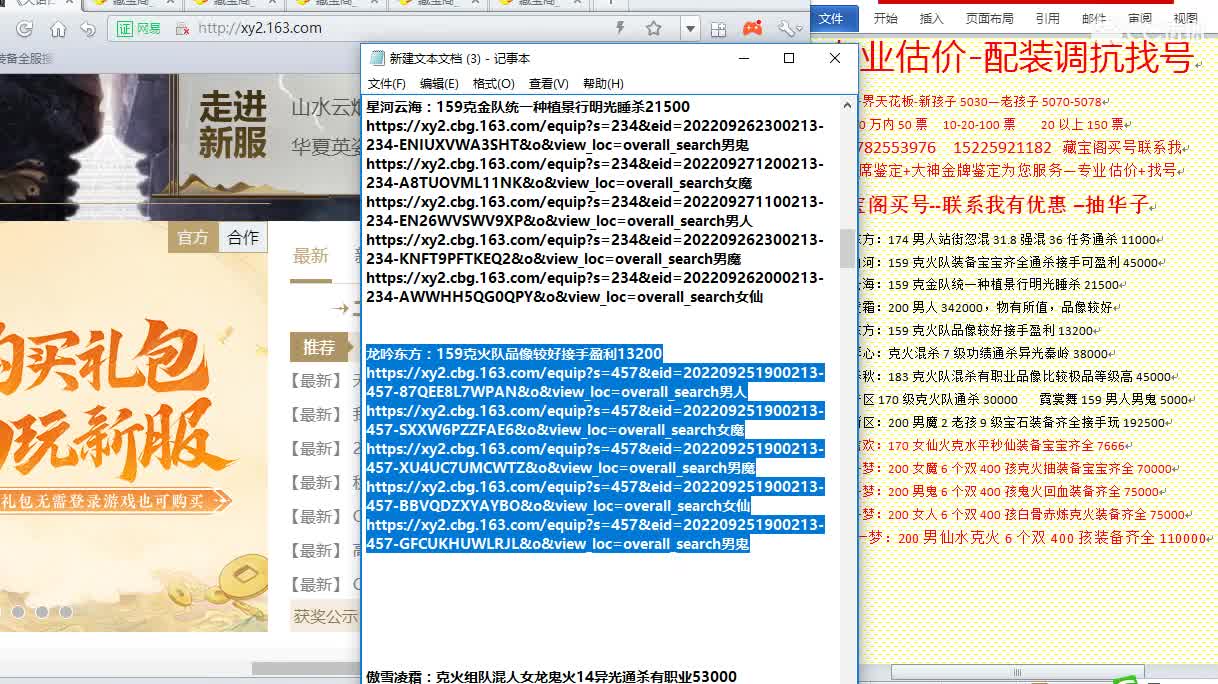The height and width of the screenshot is (684, 1218).
Task: Open the 查看(V) menu in Notepad
Action: coord(549,84)
